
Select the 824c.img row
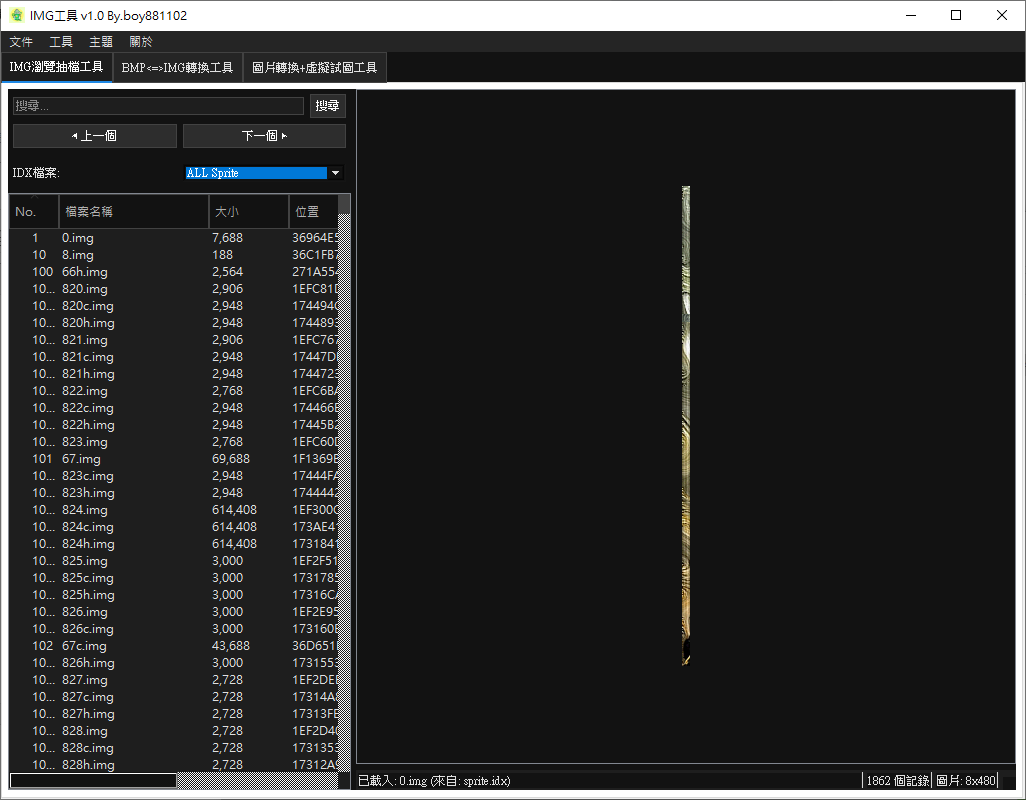pos(175,527)
